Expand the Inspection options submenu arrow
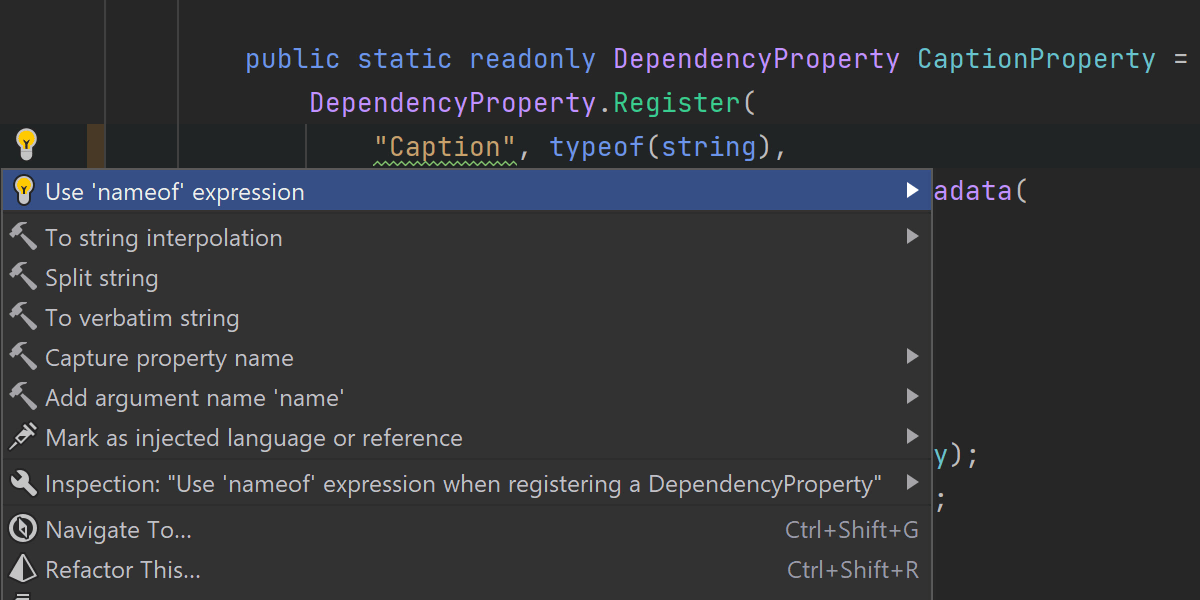The image size is (1200, 600). click(911, 483)
